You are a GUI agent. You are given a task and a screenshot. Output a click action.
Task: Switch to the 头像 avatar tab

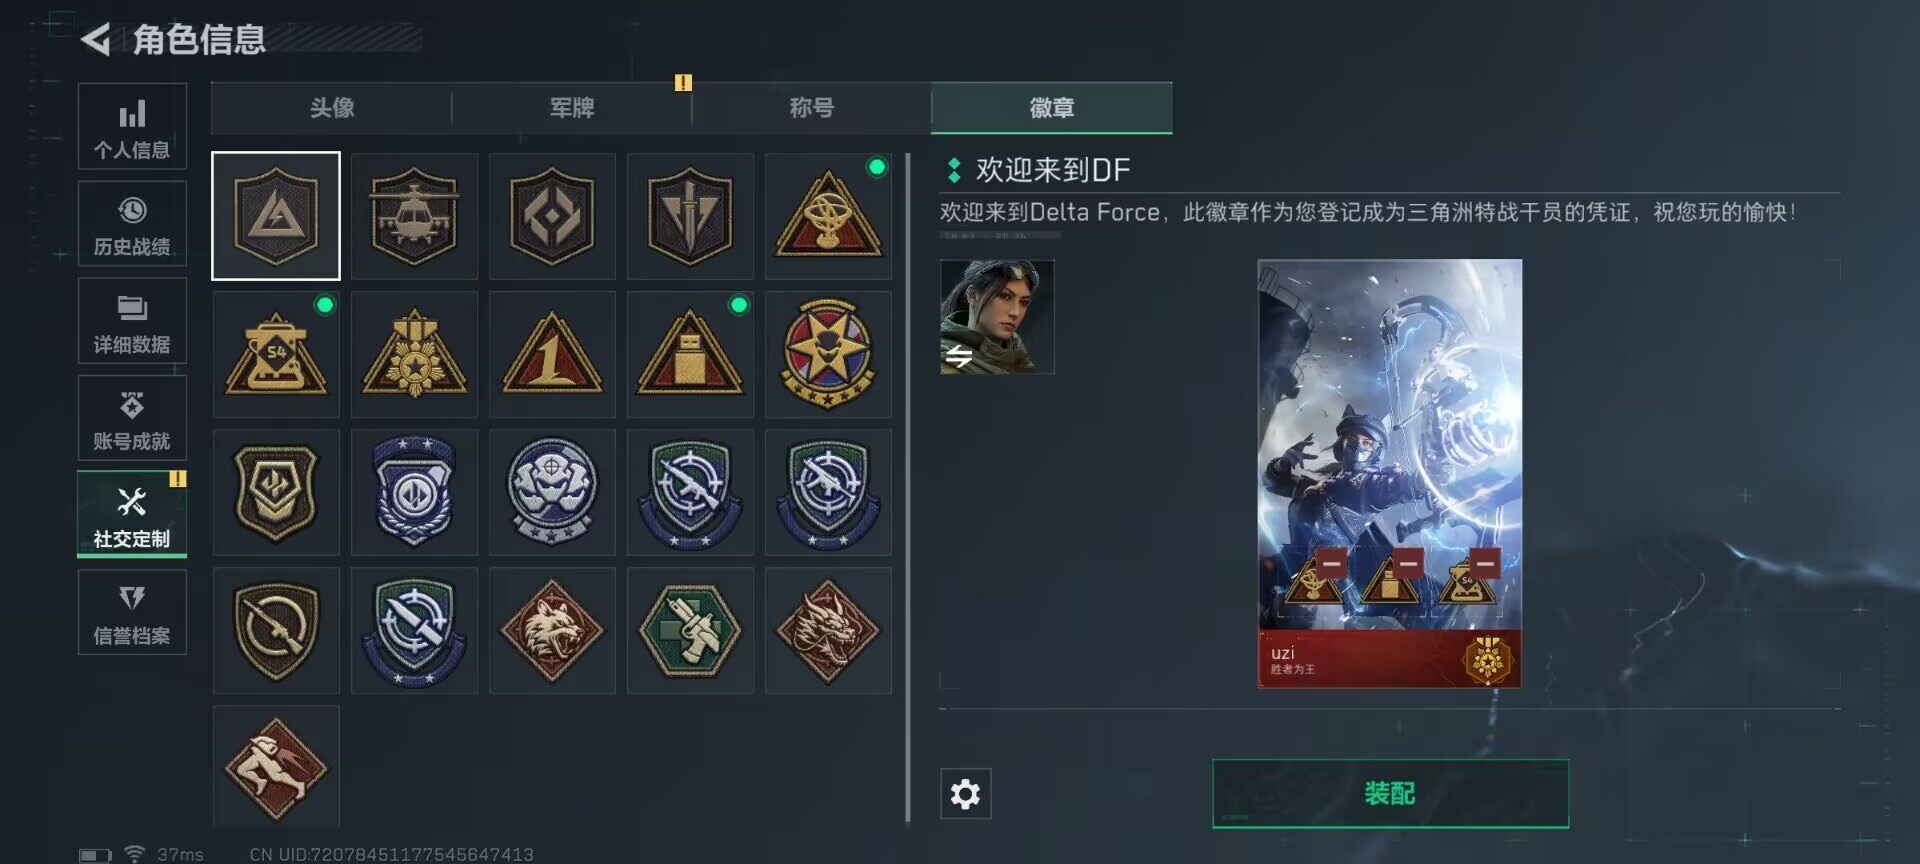[x=332, y=108]
